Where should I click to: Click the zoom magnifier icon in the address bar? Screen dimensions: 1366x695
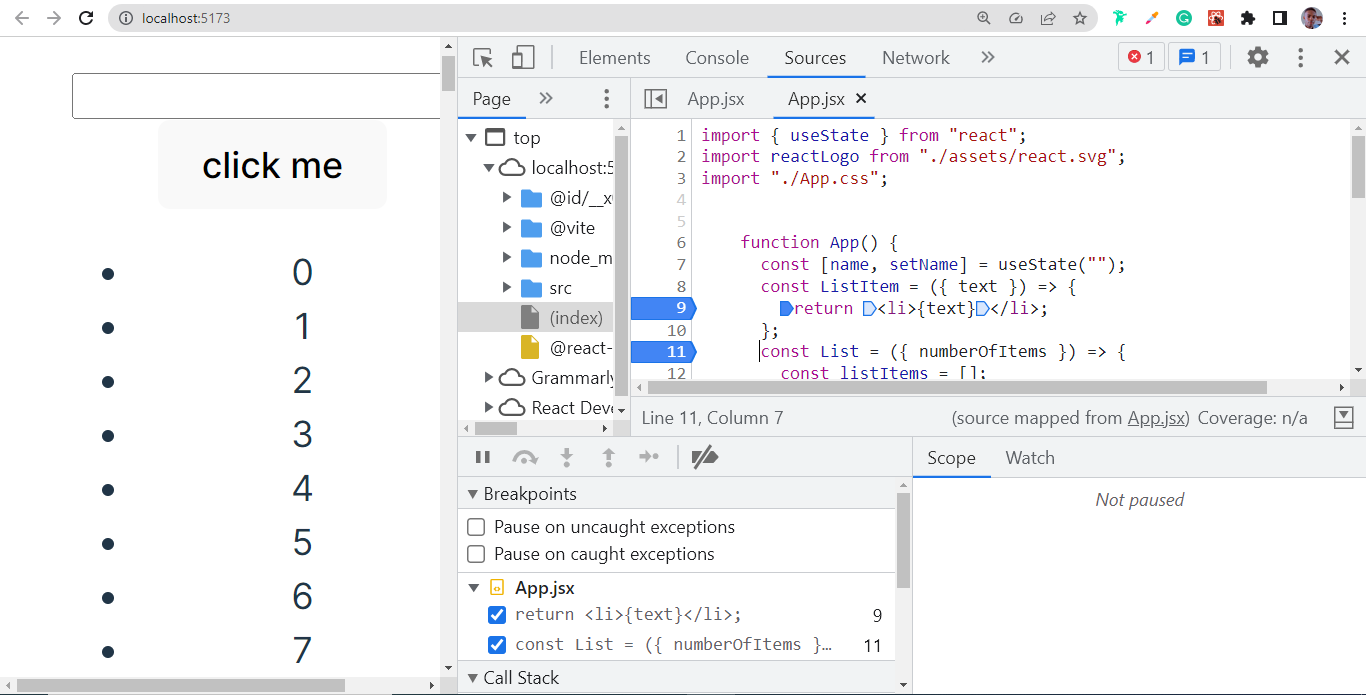tap(984, 18)
